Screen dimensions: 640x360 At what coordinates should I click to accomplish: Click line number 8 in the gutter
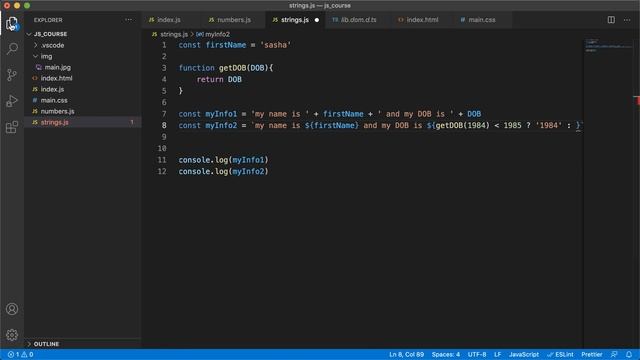click(164, 125)
